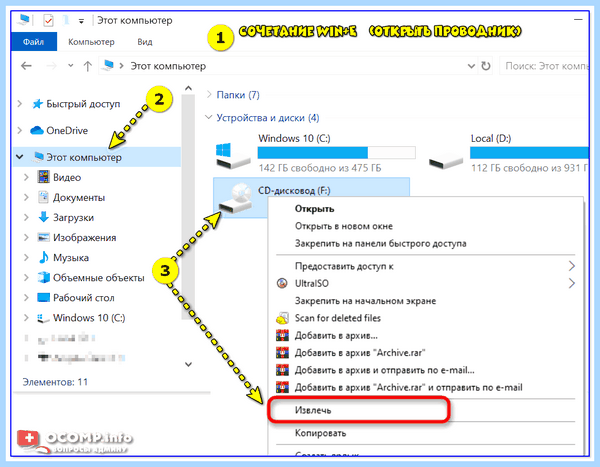Image resolution: width=600 pixels, height=467 pixels.
Task: Select the CD-дисковод (F:) drive icon
Action: click(236, 198)
